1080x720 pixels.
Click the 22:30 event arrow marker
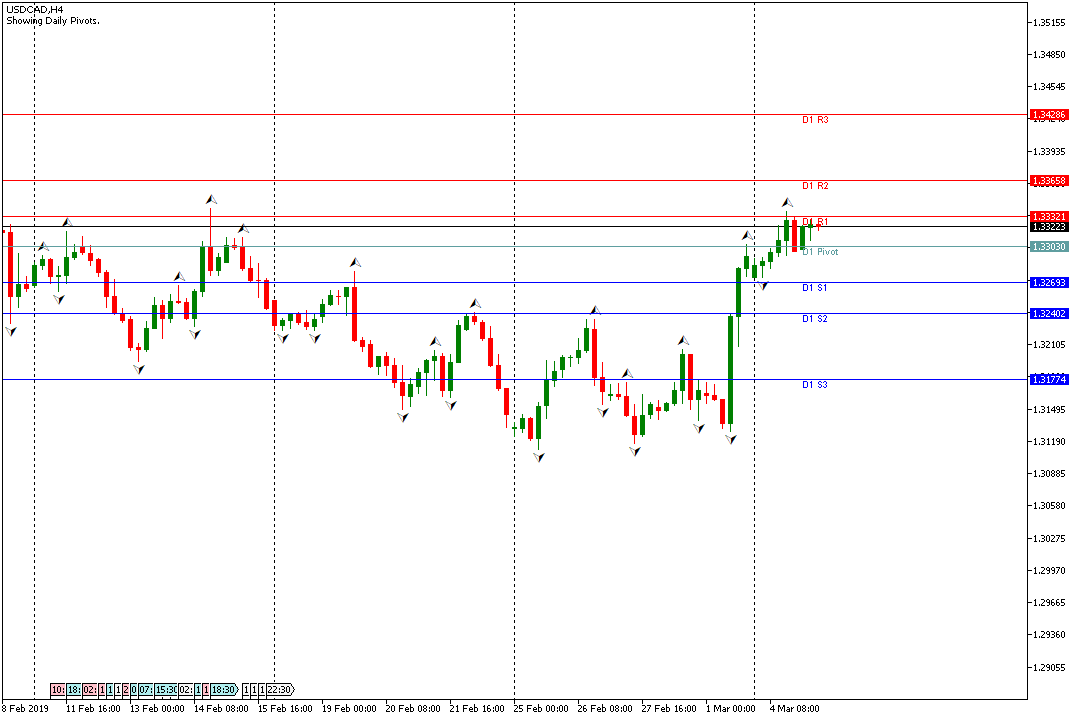pos(280,690)
